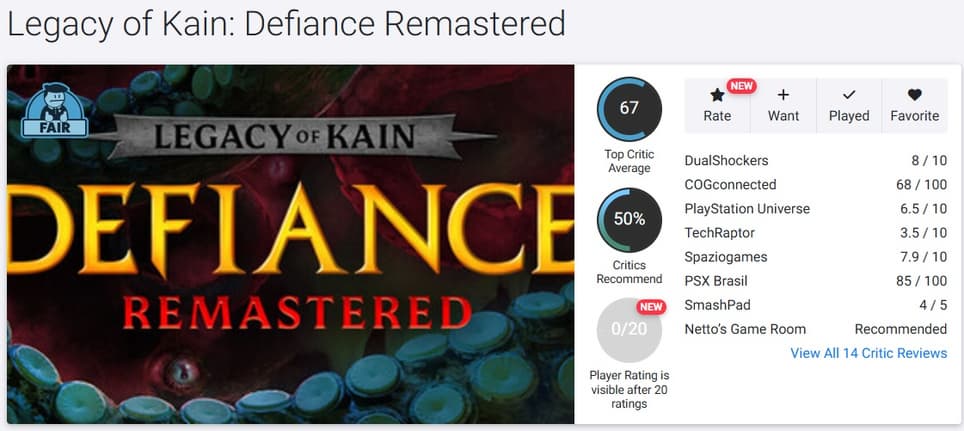This screenshot has height=431, width=964.
Task: Open the SmashPad review
Action: [717, 305]
